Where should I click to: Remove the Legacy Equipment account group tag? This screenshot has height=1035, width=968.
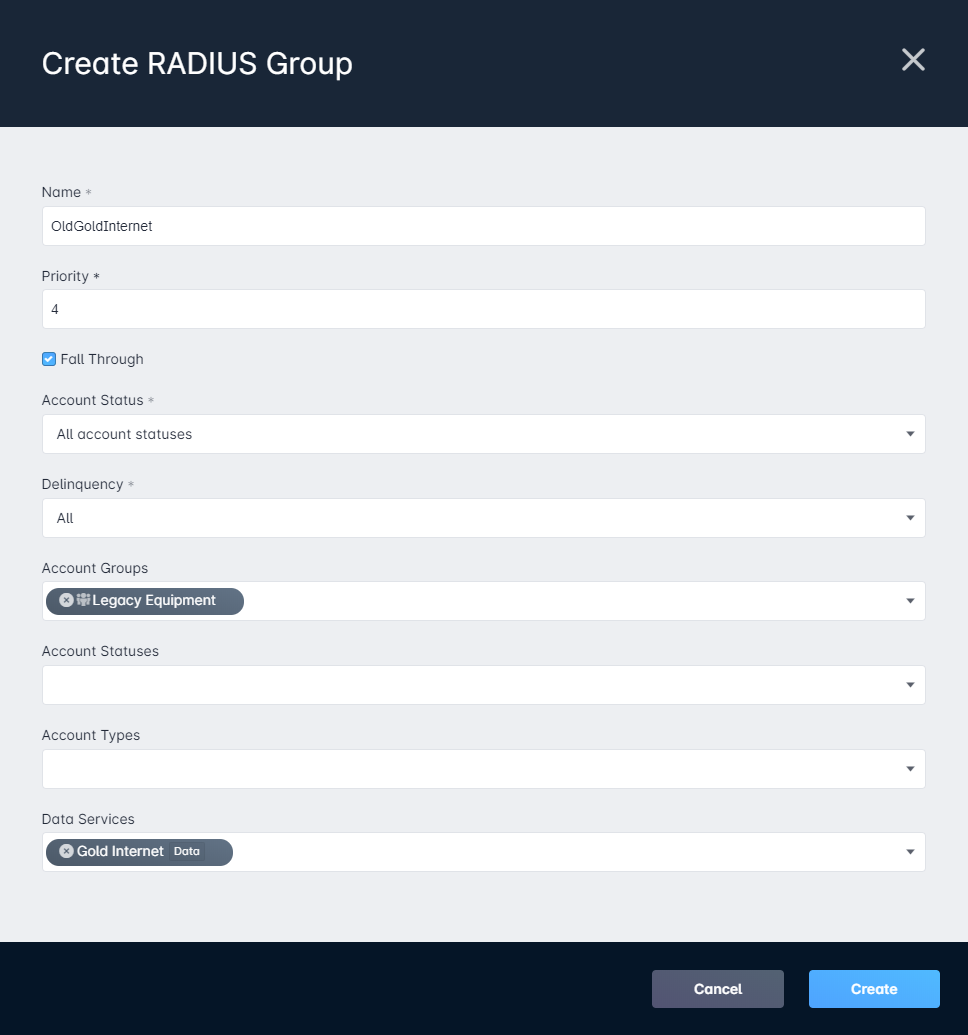[66, 600]
